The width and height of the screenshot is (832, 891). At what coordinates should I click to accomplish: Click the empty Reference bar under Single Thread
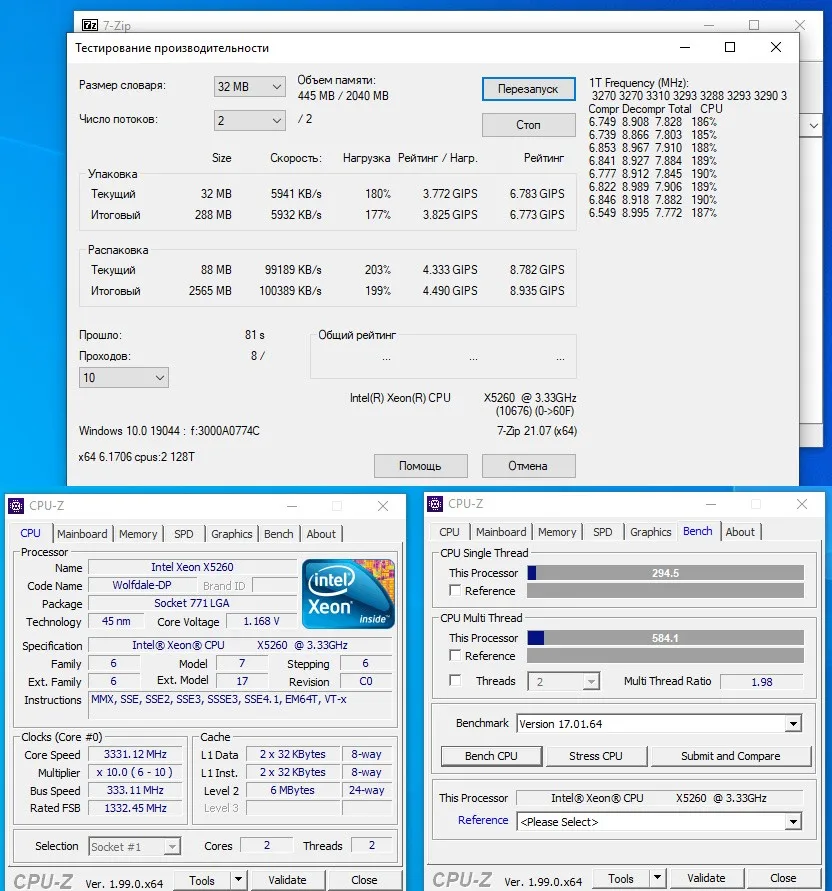click(665, 591)
